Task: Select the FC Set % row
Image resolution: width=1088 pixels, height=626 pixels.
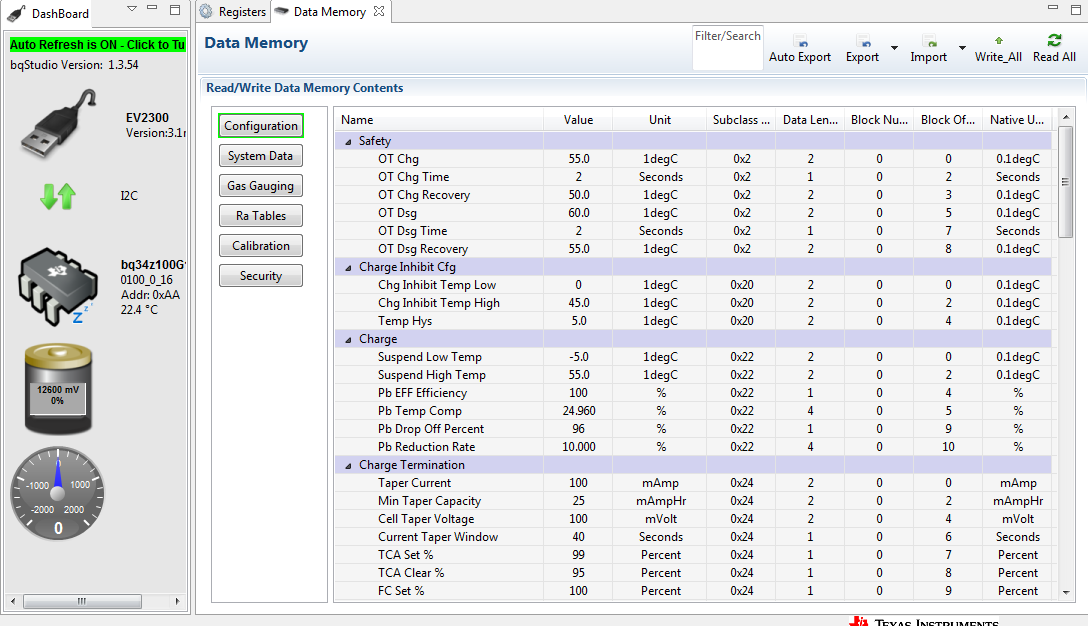Action: [693, 592]
